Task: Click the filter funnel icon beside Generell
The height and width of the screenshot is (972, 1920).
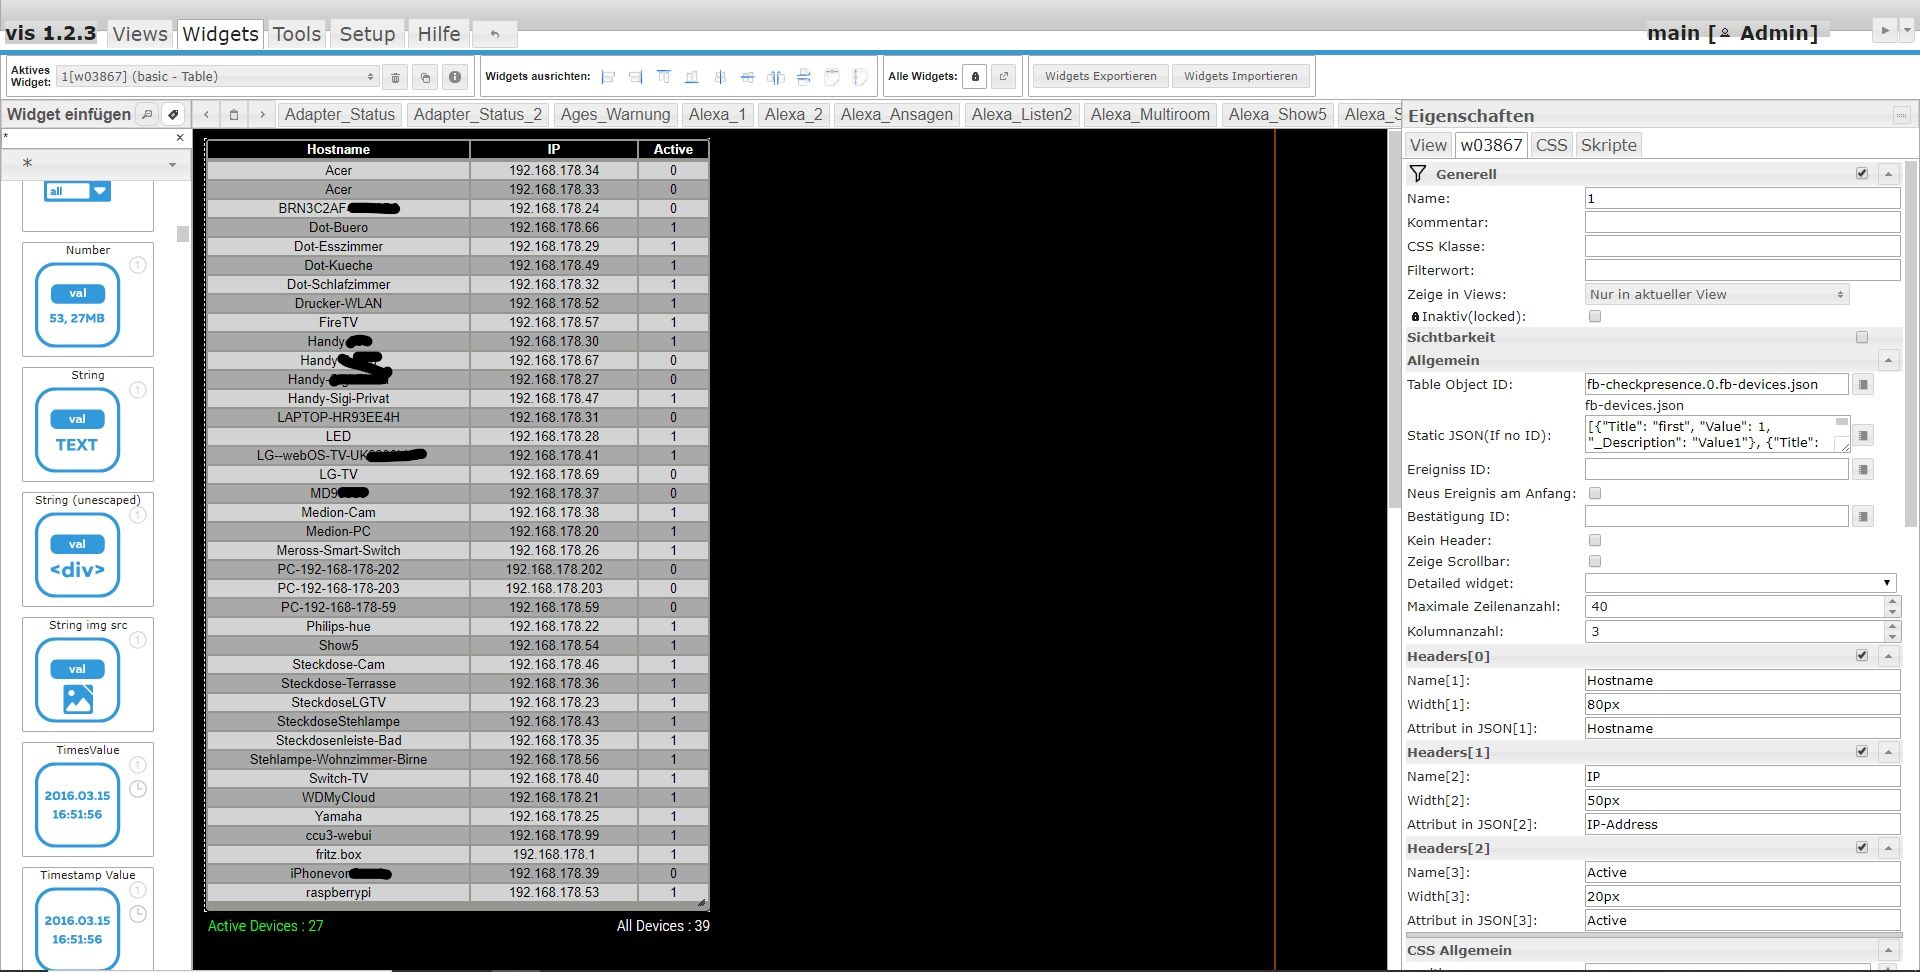Action: click(x=1418, y=174)
